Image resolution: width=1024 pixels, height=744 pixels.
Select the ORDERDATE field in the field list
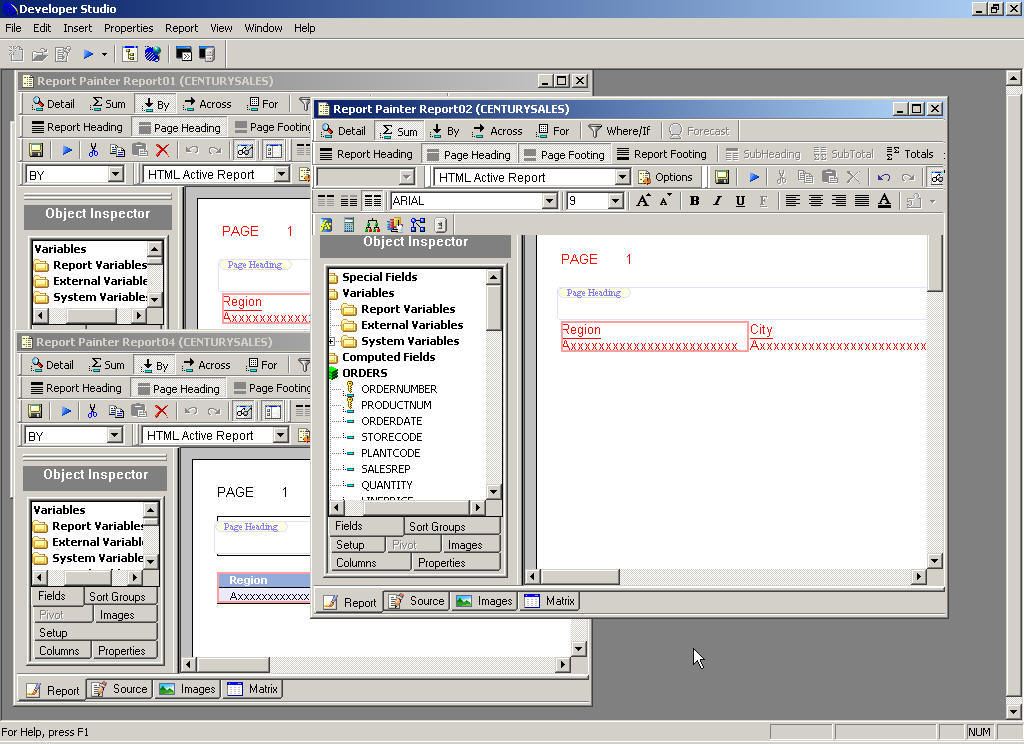tap(391, 421)
